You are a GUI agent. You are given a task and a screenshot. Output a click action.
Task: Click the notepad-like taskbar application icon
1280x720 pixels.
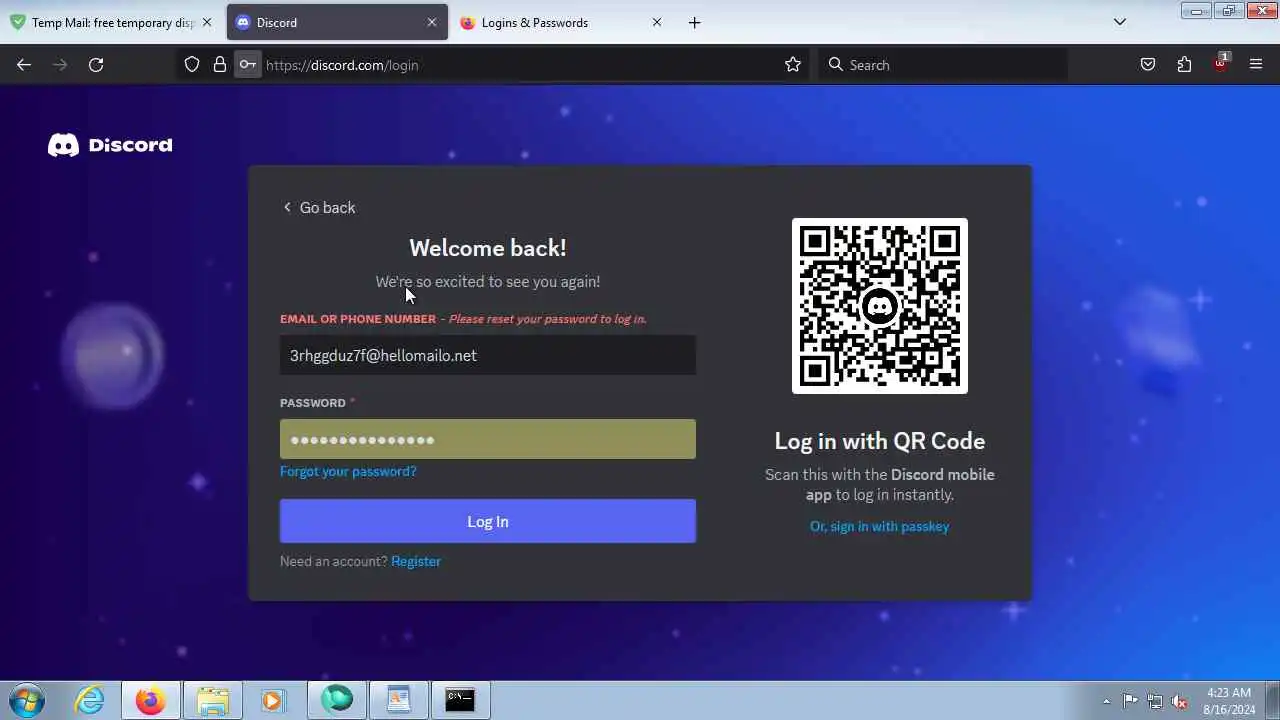pyautogui.click(x=398, y=700)
